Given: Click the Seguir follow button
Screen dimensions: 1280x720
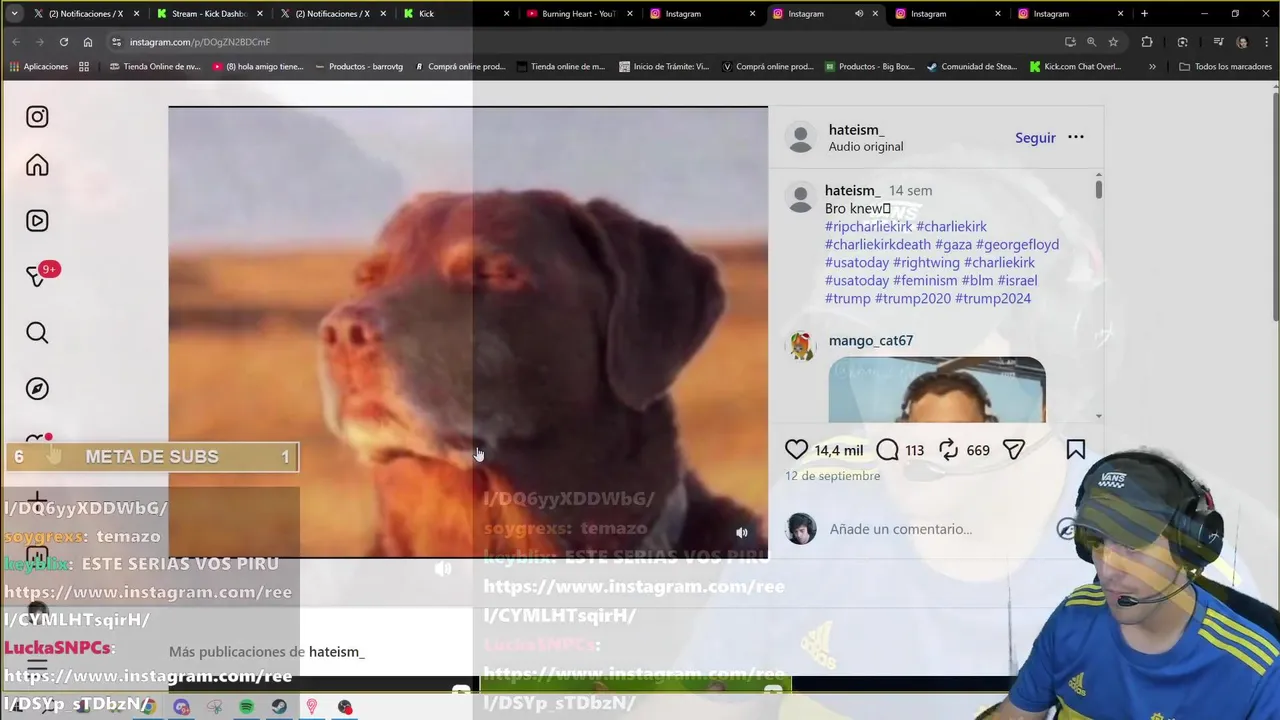Looking at the screenshot, I should [1035, 138].
